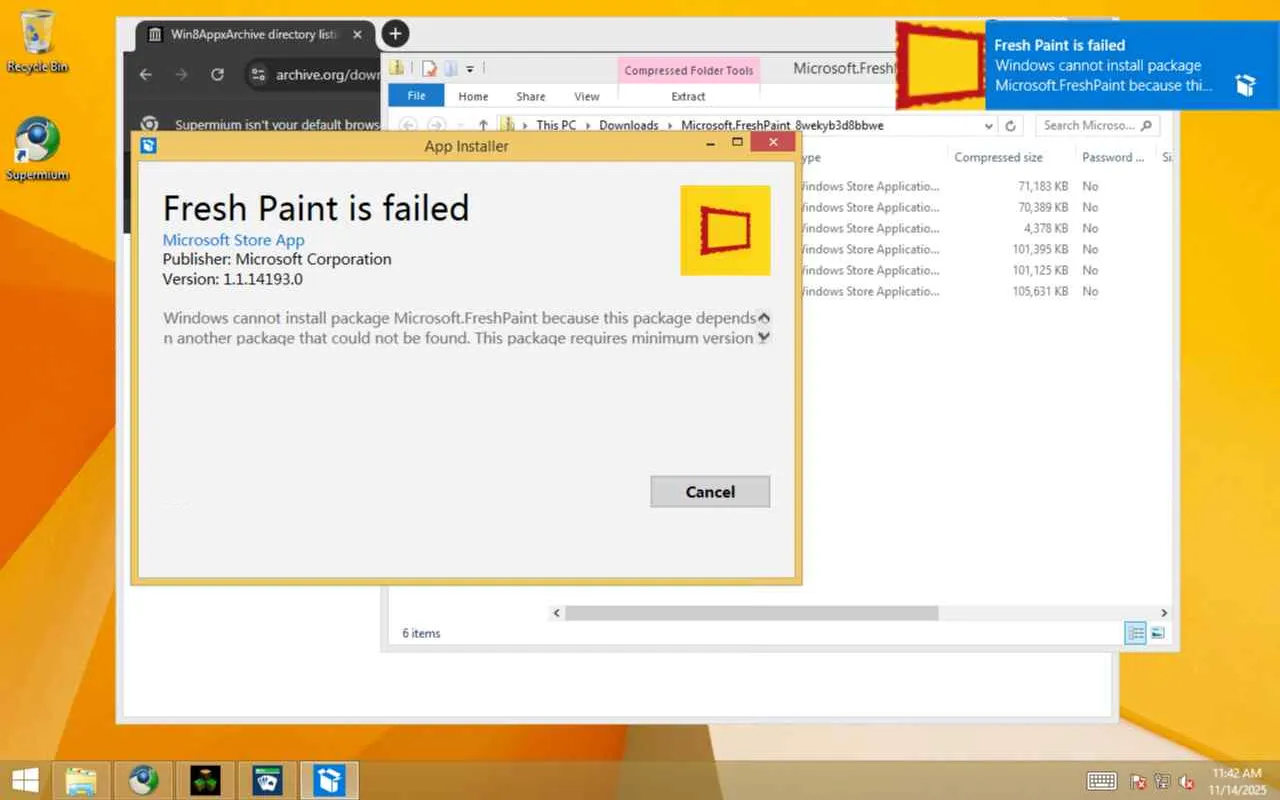The width and height of the screenshot is (1280, 800).
Task: Close the App Installer window
Action: pos(772,143)
